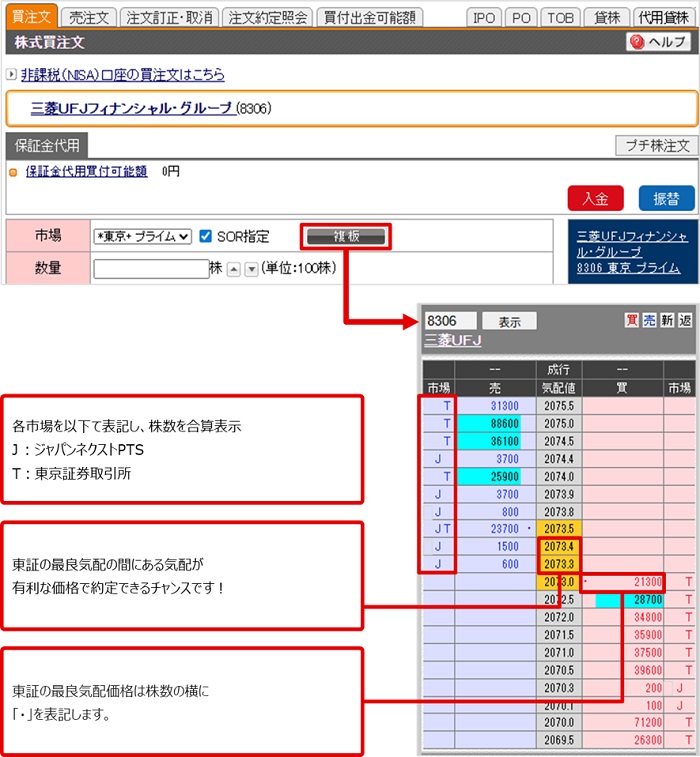Click arrow icon beside NISA link
Screen dimensions: 700x757
11,74
